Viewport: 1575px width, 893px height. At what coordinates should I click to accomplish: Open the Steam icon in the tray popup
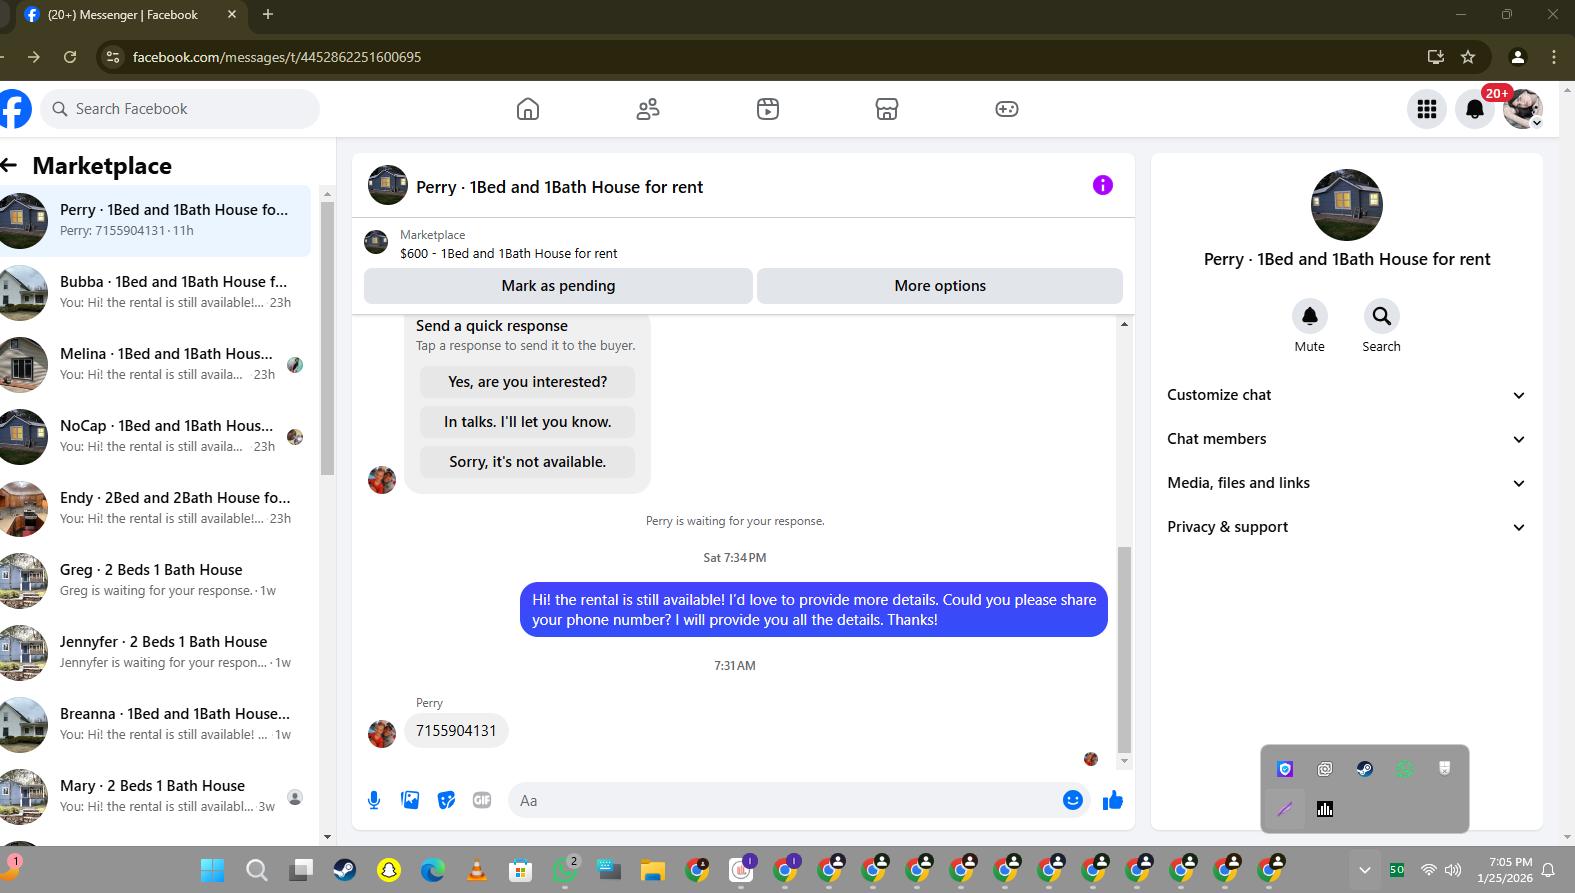(1365, 769)
